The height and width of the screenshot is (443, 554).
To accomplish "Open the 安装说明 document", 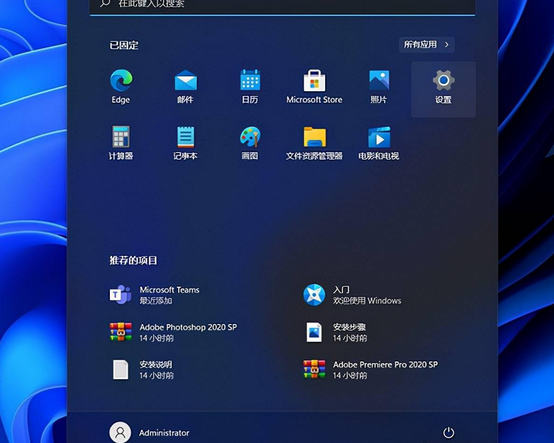I will tap(143, 370).
